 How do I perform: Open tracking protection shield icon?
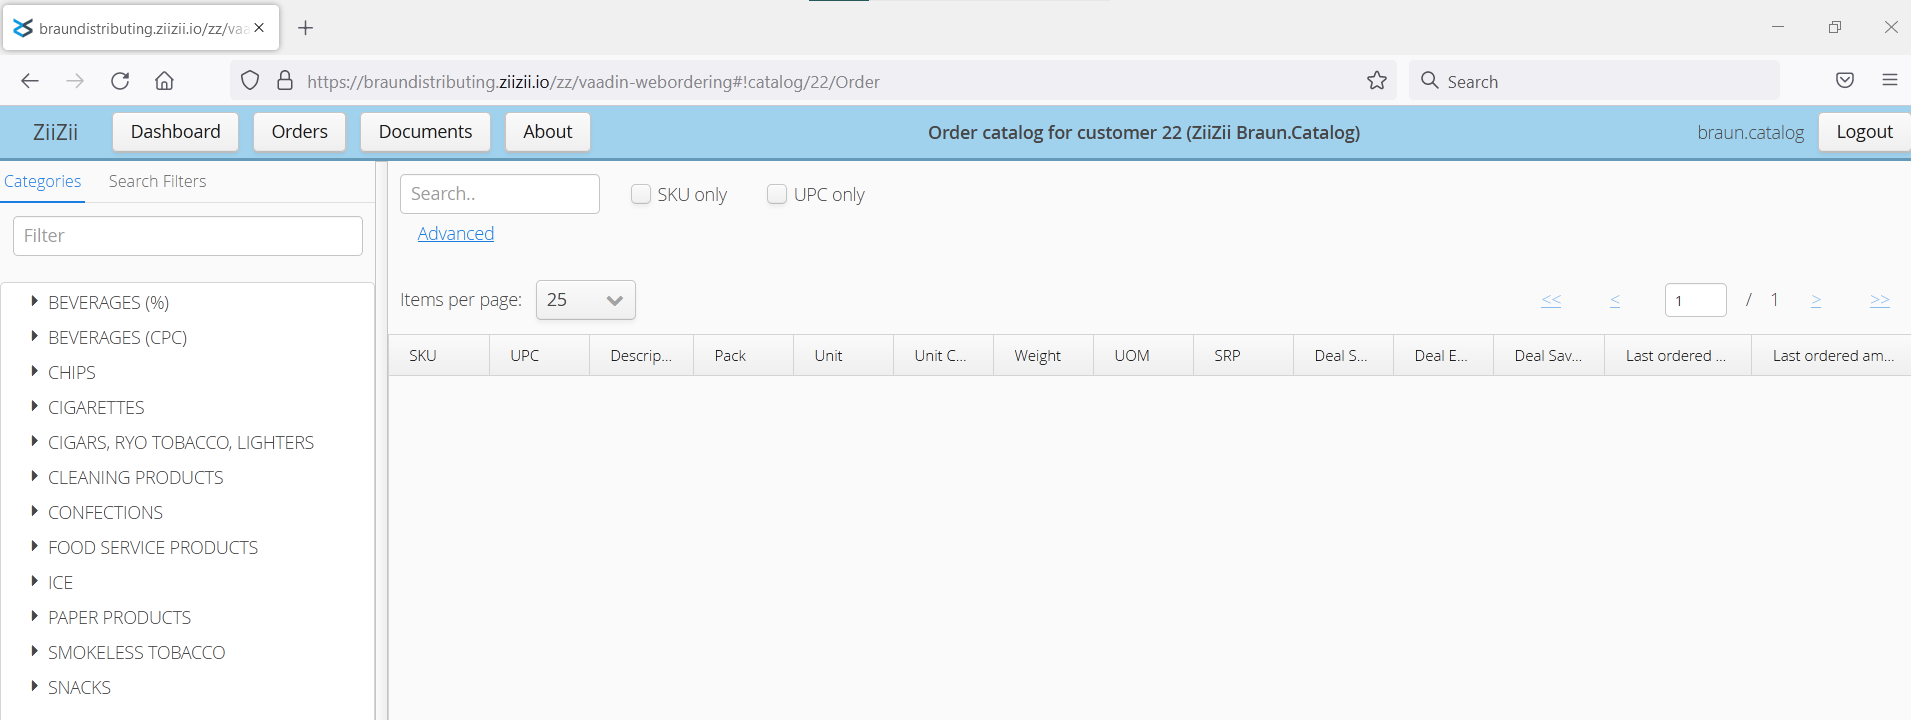250,81
